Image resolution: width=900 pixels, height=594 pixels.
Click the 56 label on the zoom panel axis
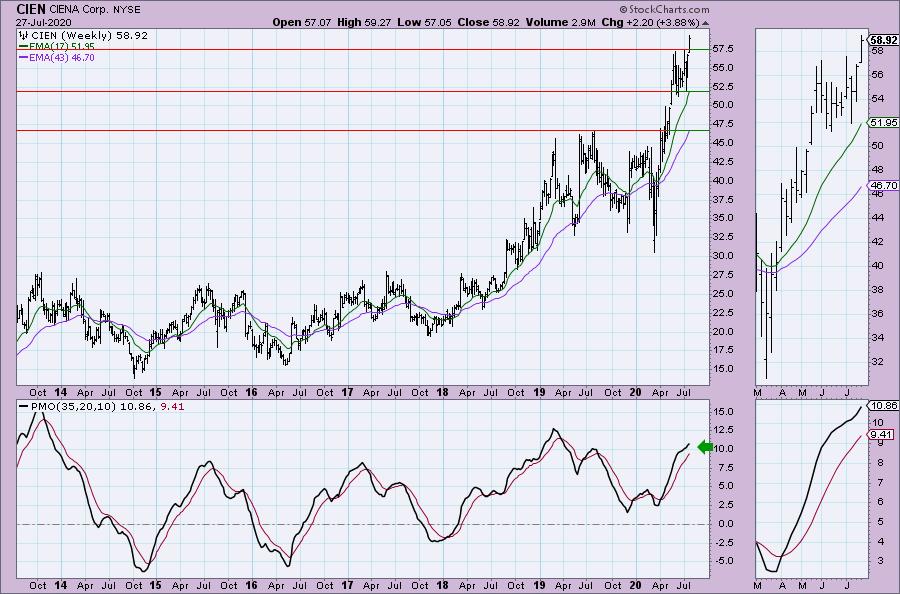pyautogui.click(x=877, y=75)
